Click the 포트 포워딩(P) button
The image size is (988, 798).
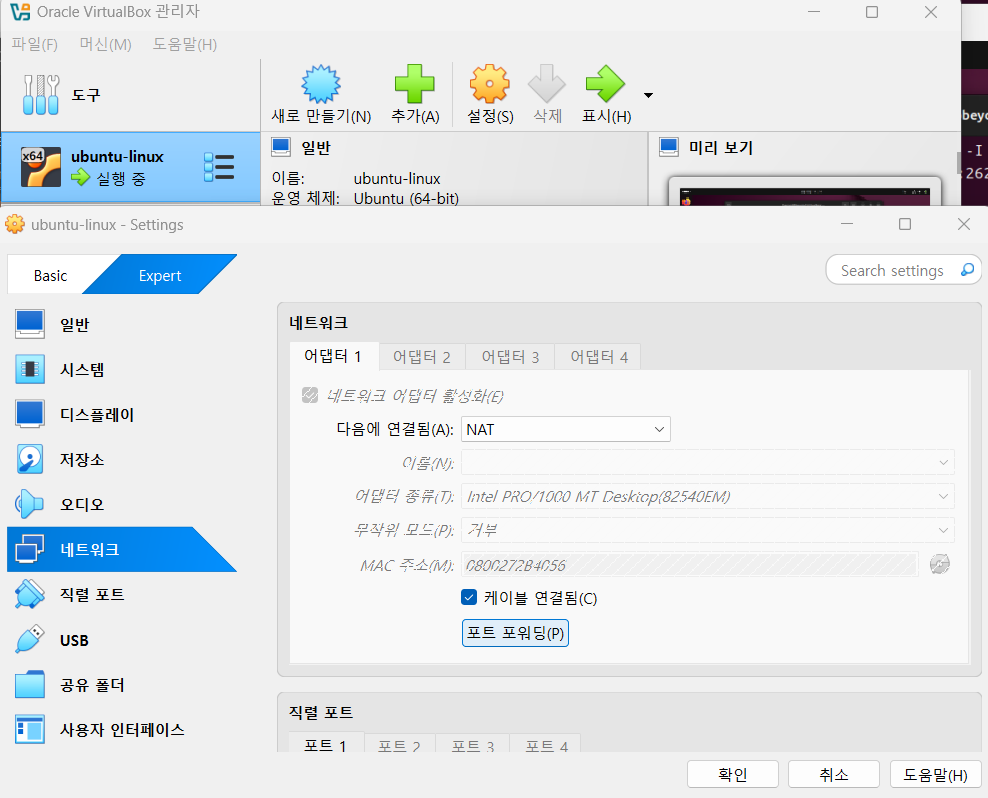coord(515,633)
